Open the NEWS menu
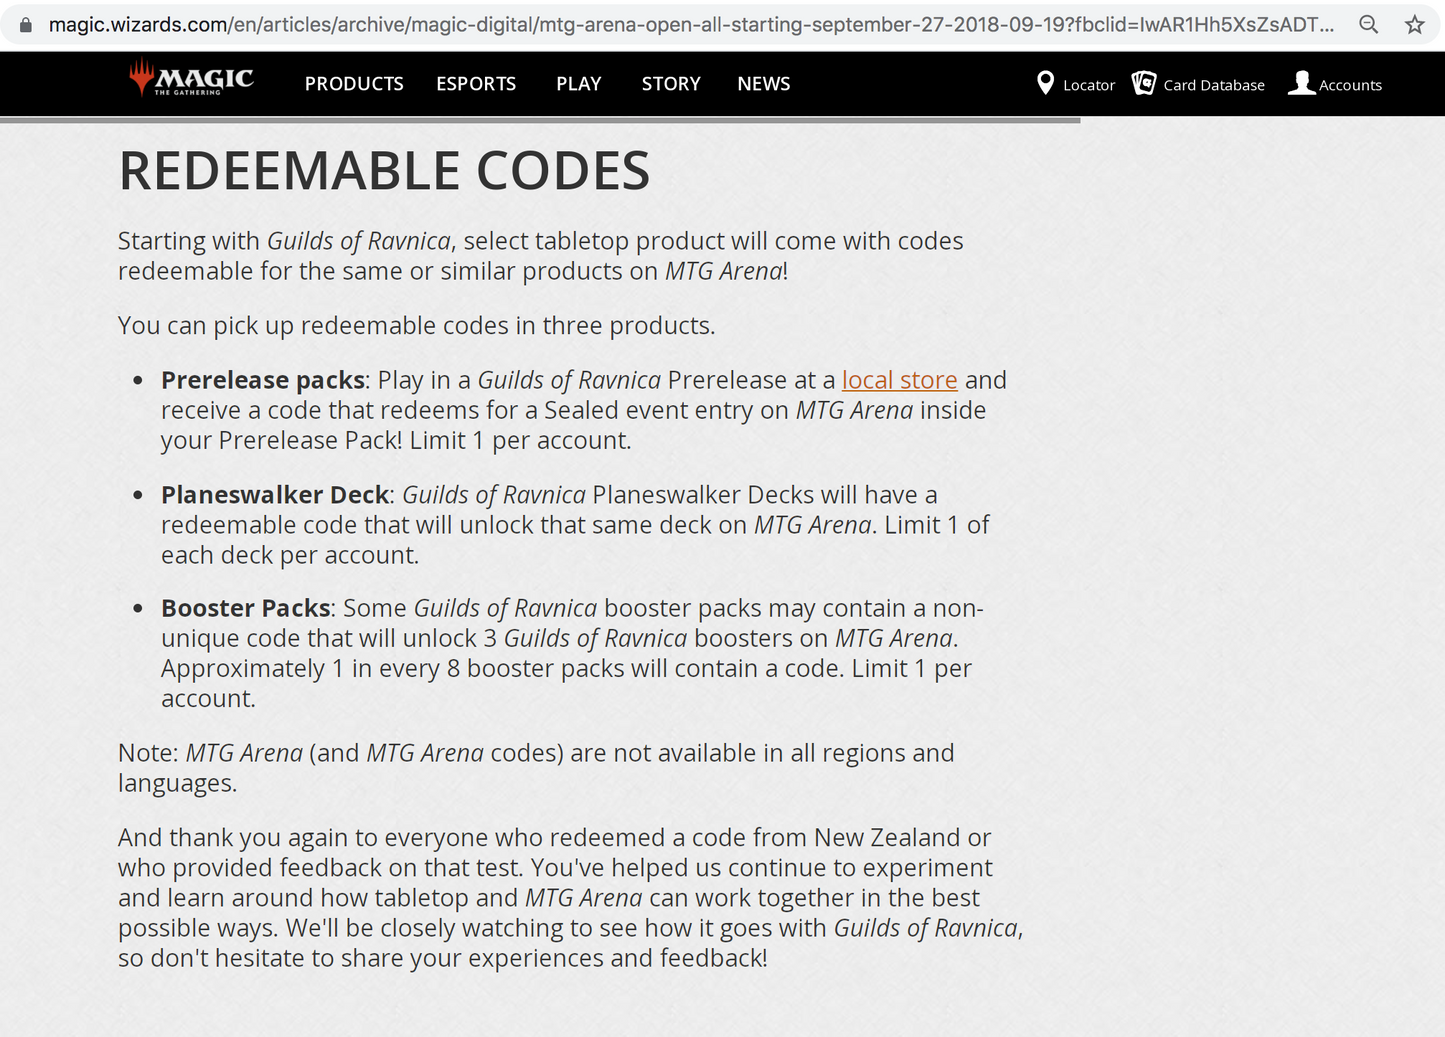 tap(764, 84)
